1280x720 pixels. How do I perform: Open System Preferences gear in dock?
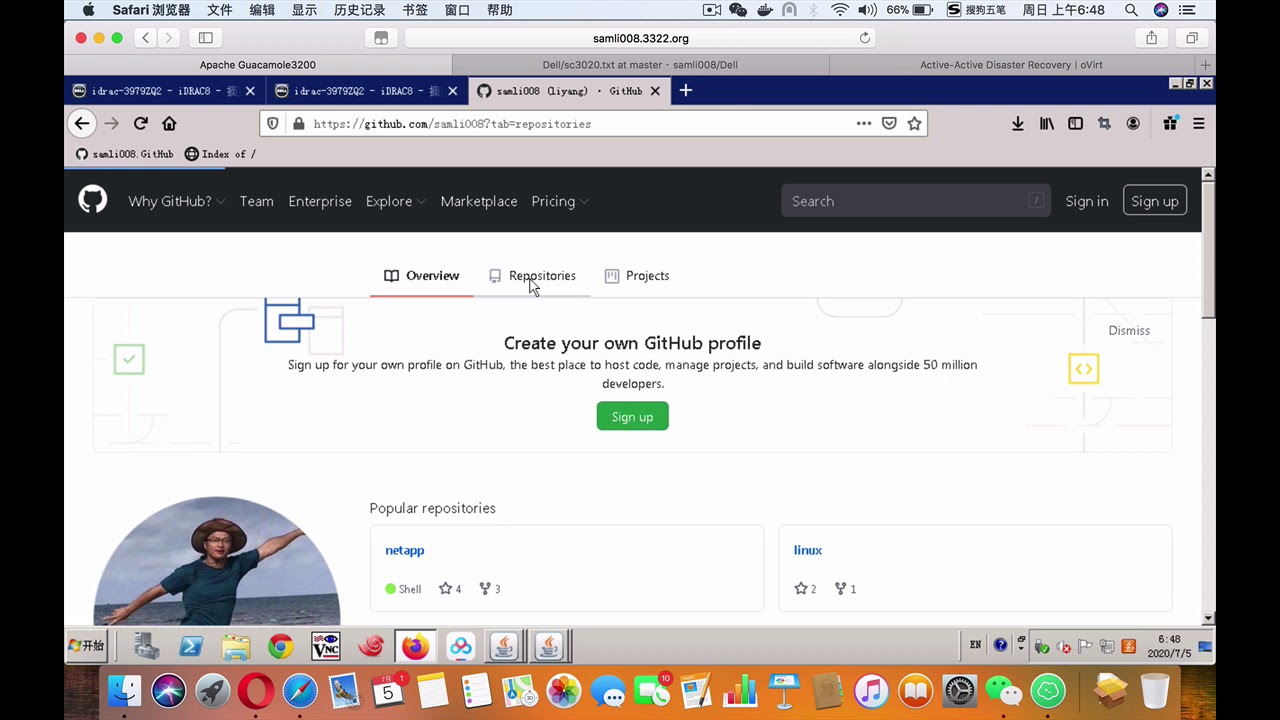tap(959, 691)
